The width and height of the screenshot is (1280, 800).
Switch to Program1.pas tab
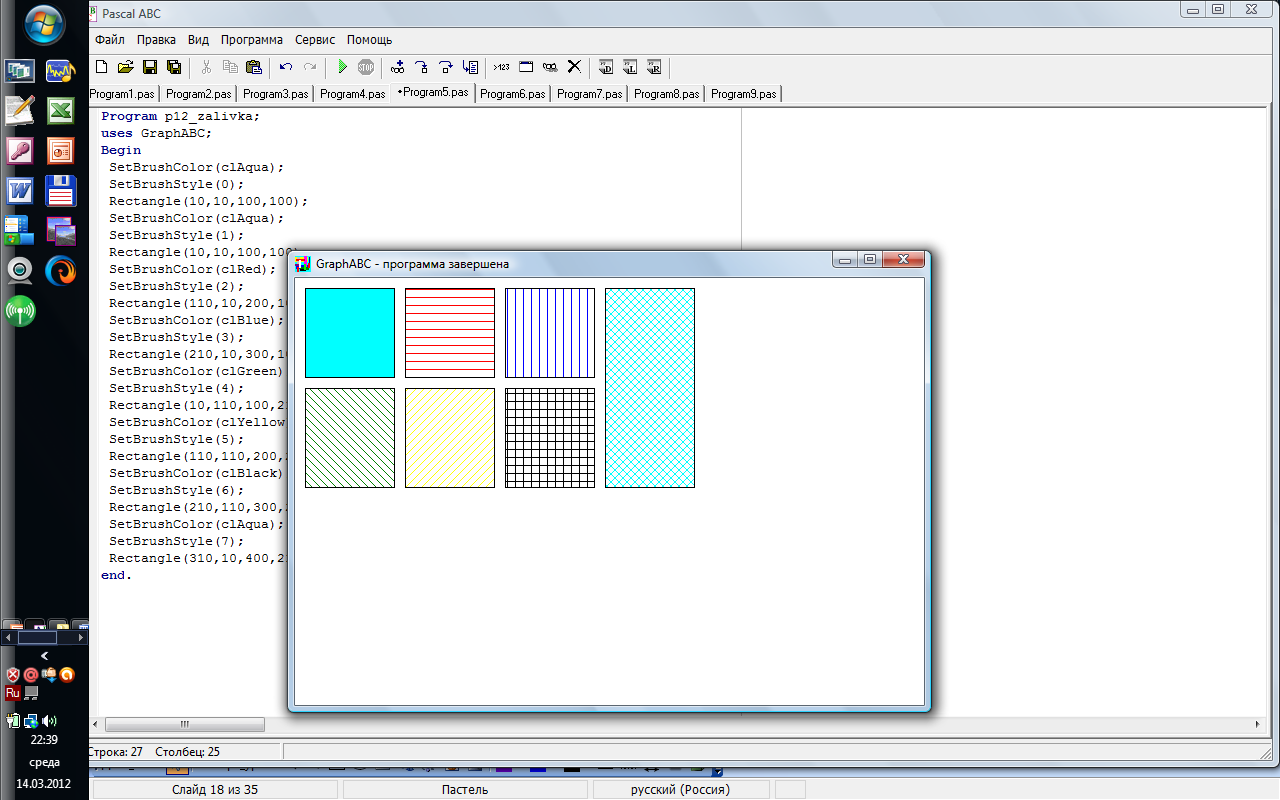coord(123,94)
